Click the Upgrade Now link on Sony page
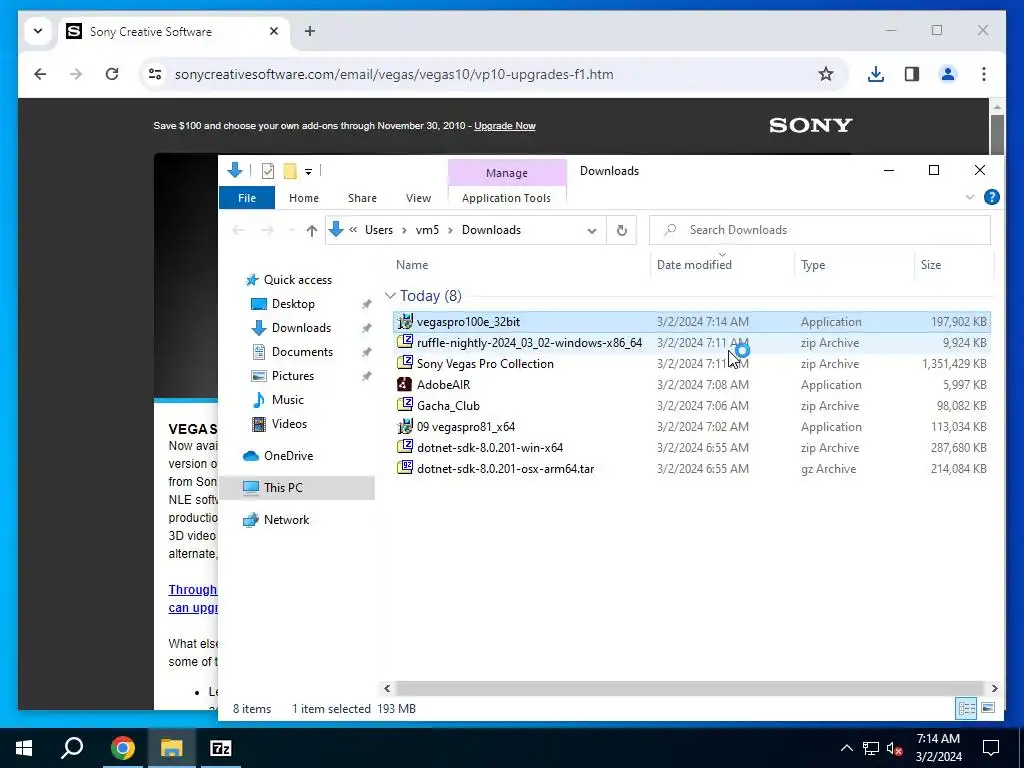 [x=504, y=125]
